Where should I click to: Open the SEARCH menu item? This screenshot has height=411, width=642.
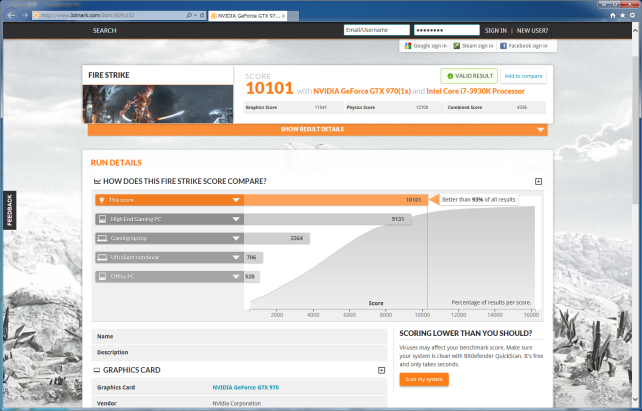point(104,31)
